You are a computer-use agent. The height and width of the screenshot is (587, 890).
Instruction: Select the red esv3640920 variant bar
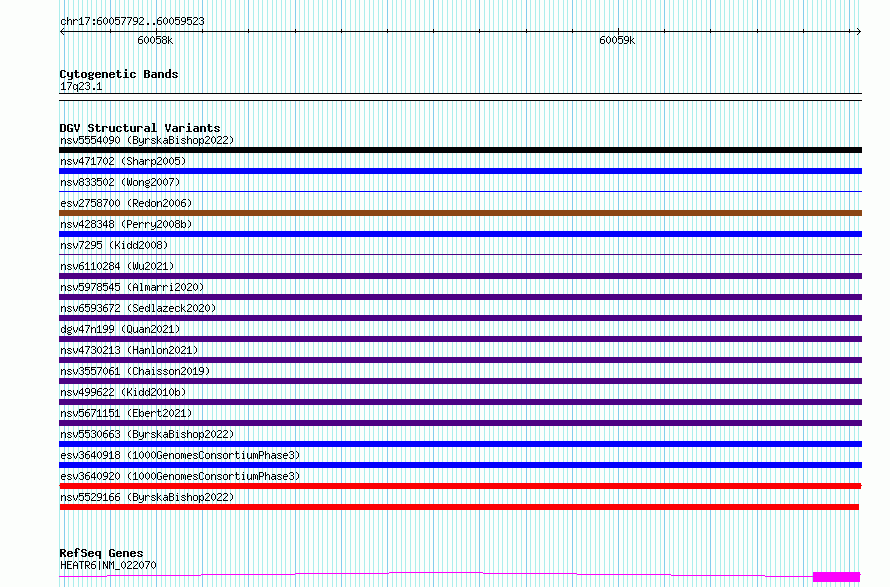click(x=460, y=486)
